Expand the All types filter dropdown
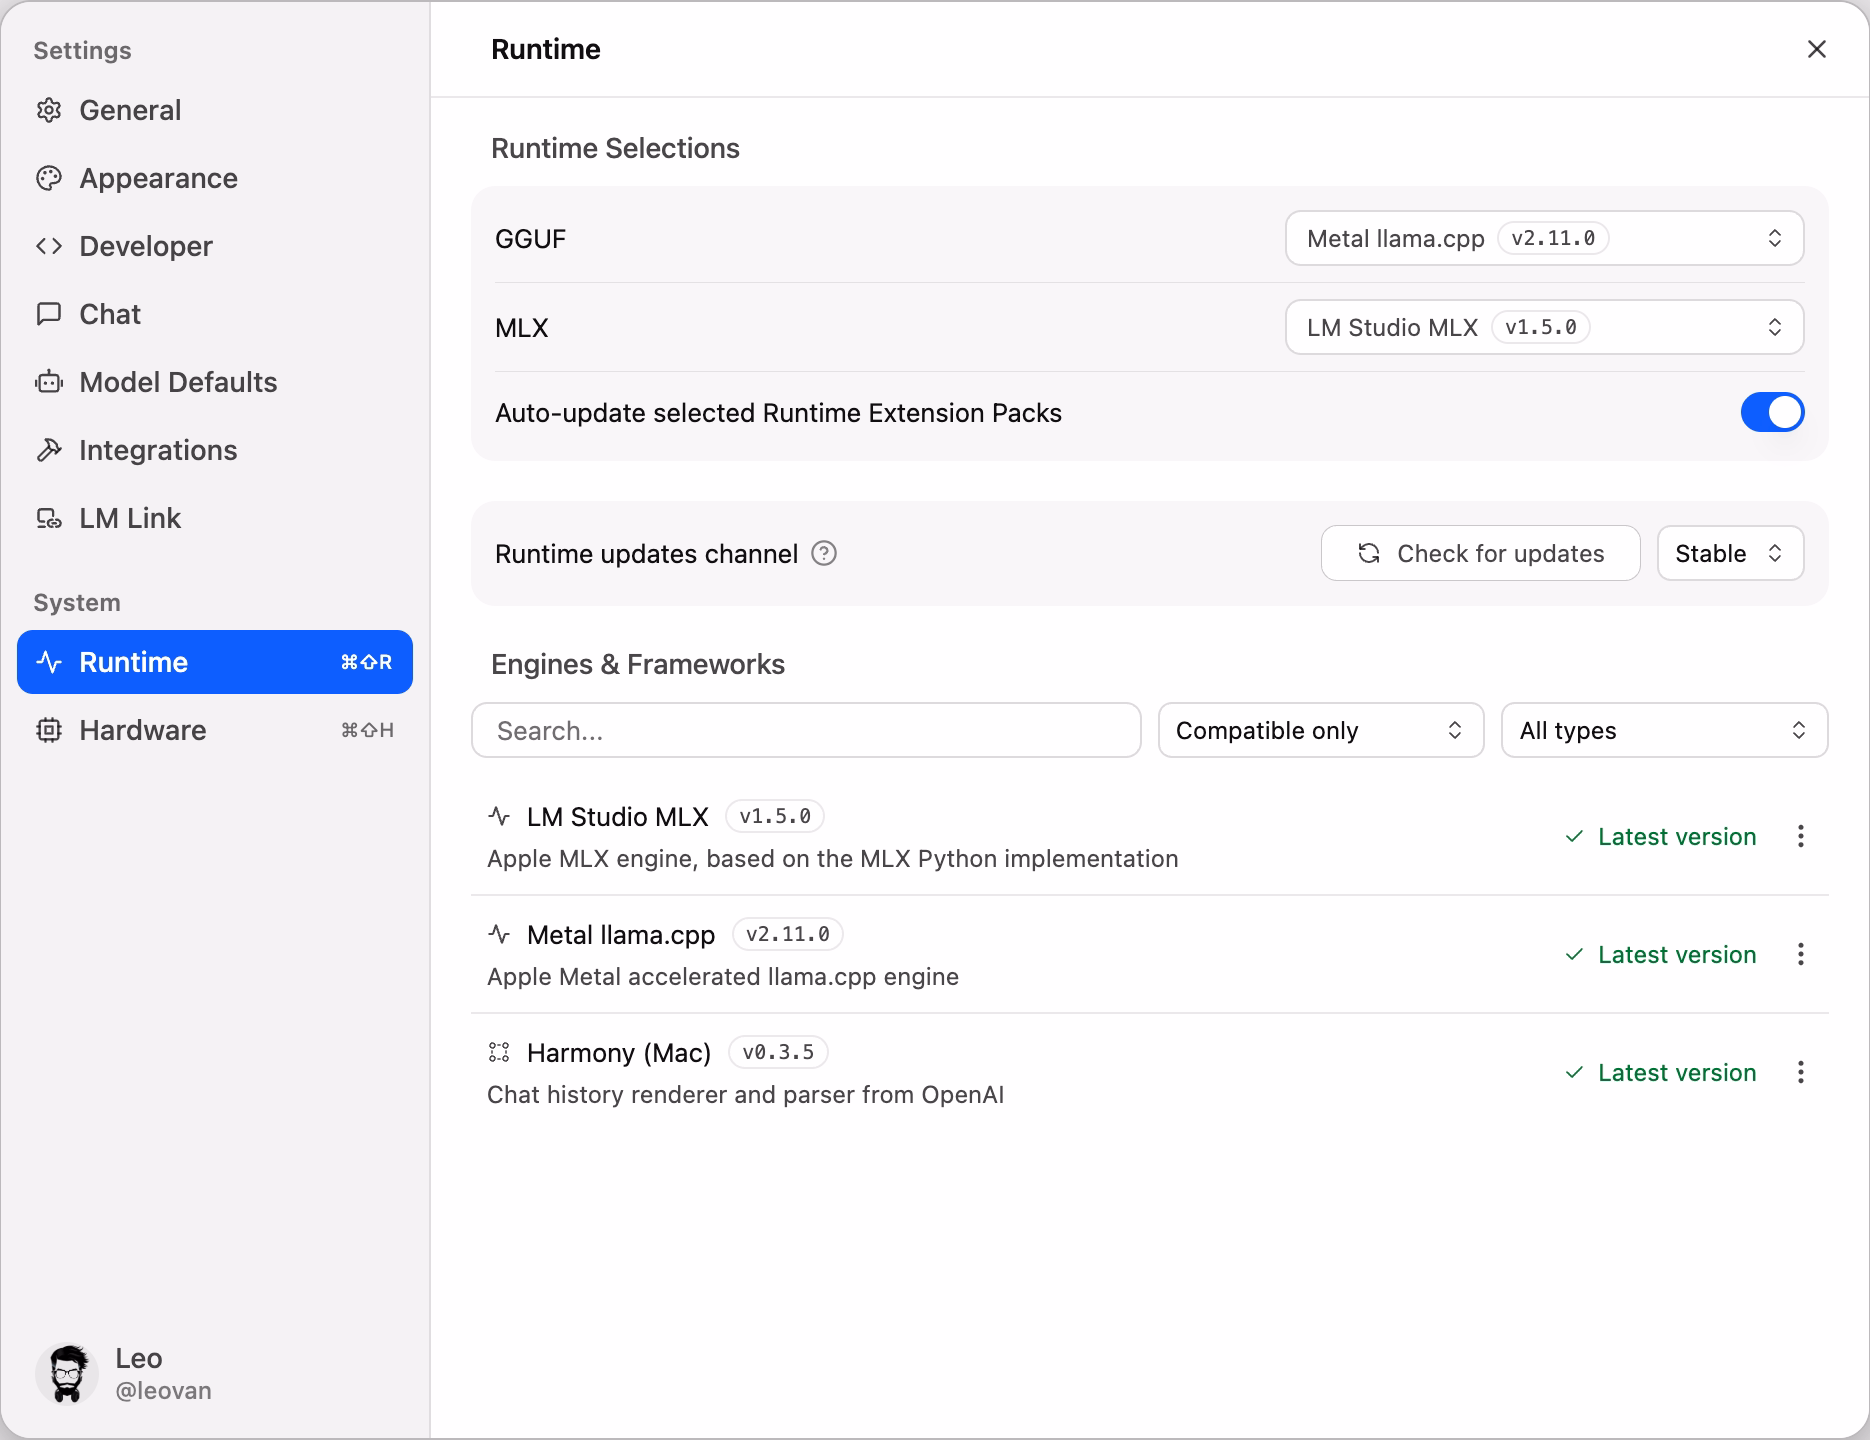Image resolution: width=1870 pixels, height=1440 pixels. pos(1664,730)
